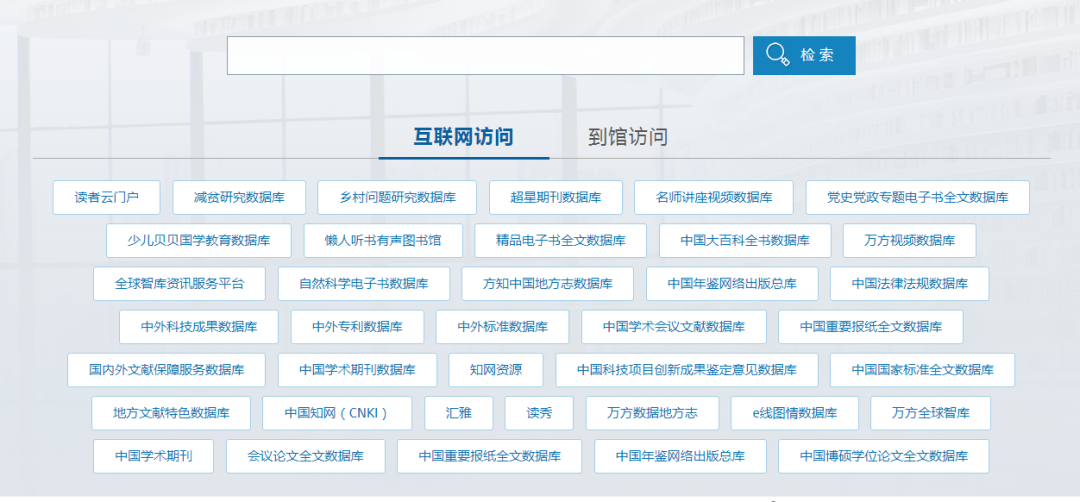Click the 汇雅 button
Screen dimensions: 1080x502
[459, 413]
